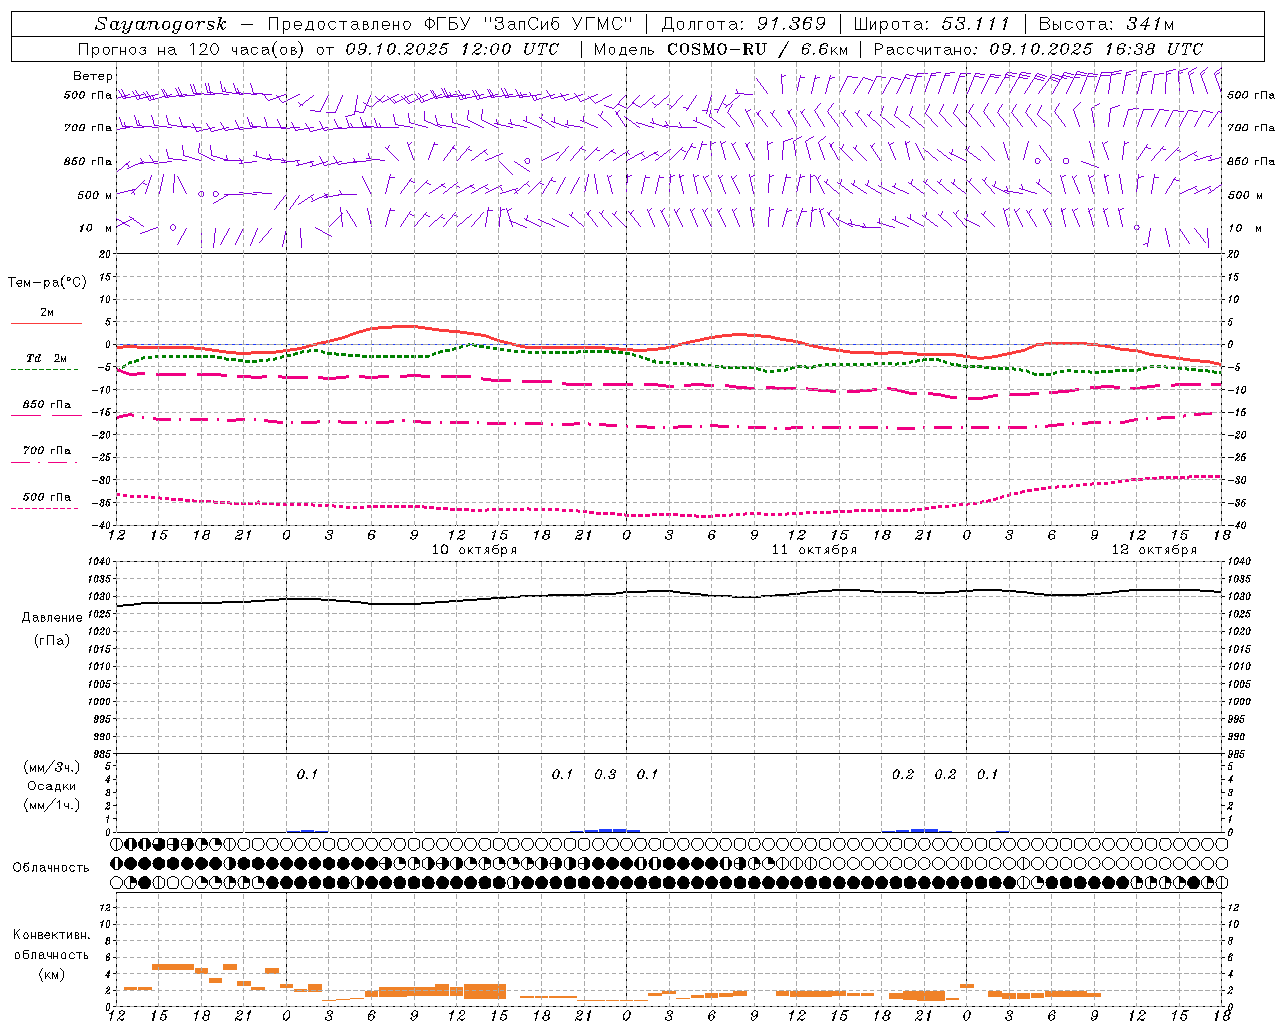The width and height of the screenshot is (1280, 1024).
Task: Click the solid red 2м legend line
Action: tap(46, 323)
